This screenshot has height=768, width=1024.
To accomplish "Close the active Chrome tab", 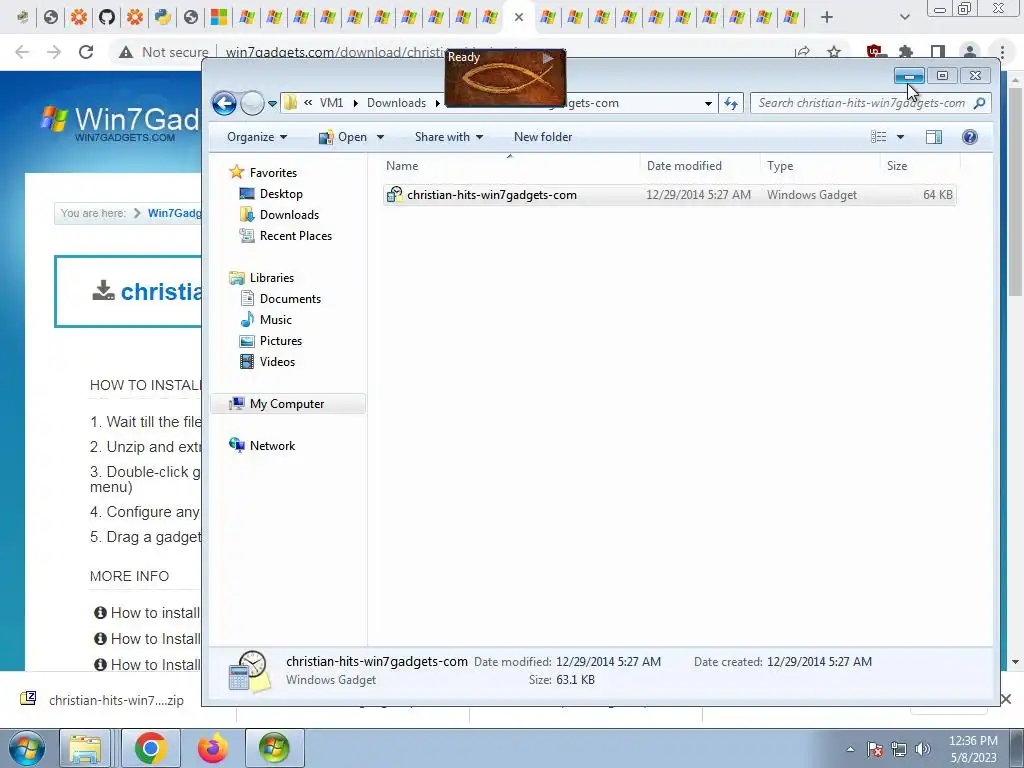I will [519, 18].
